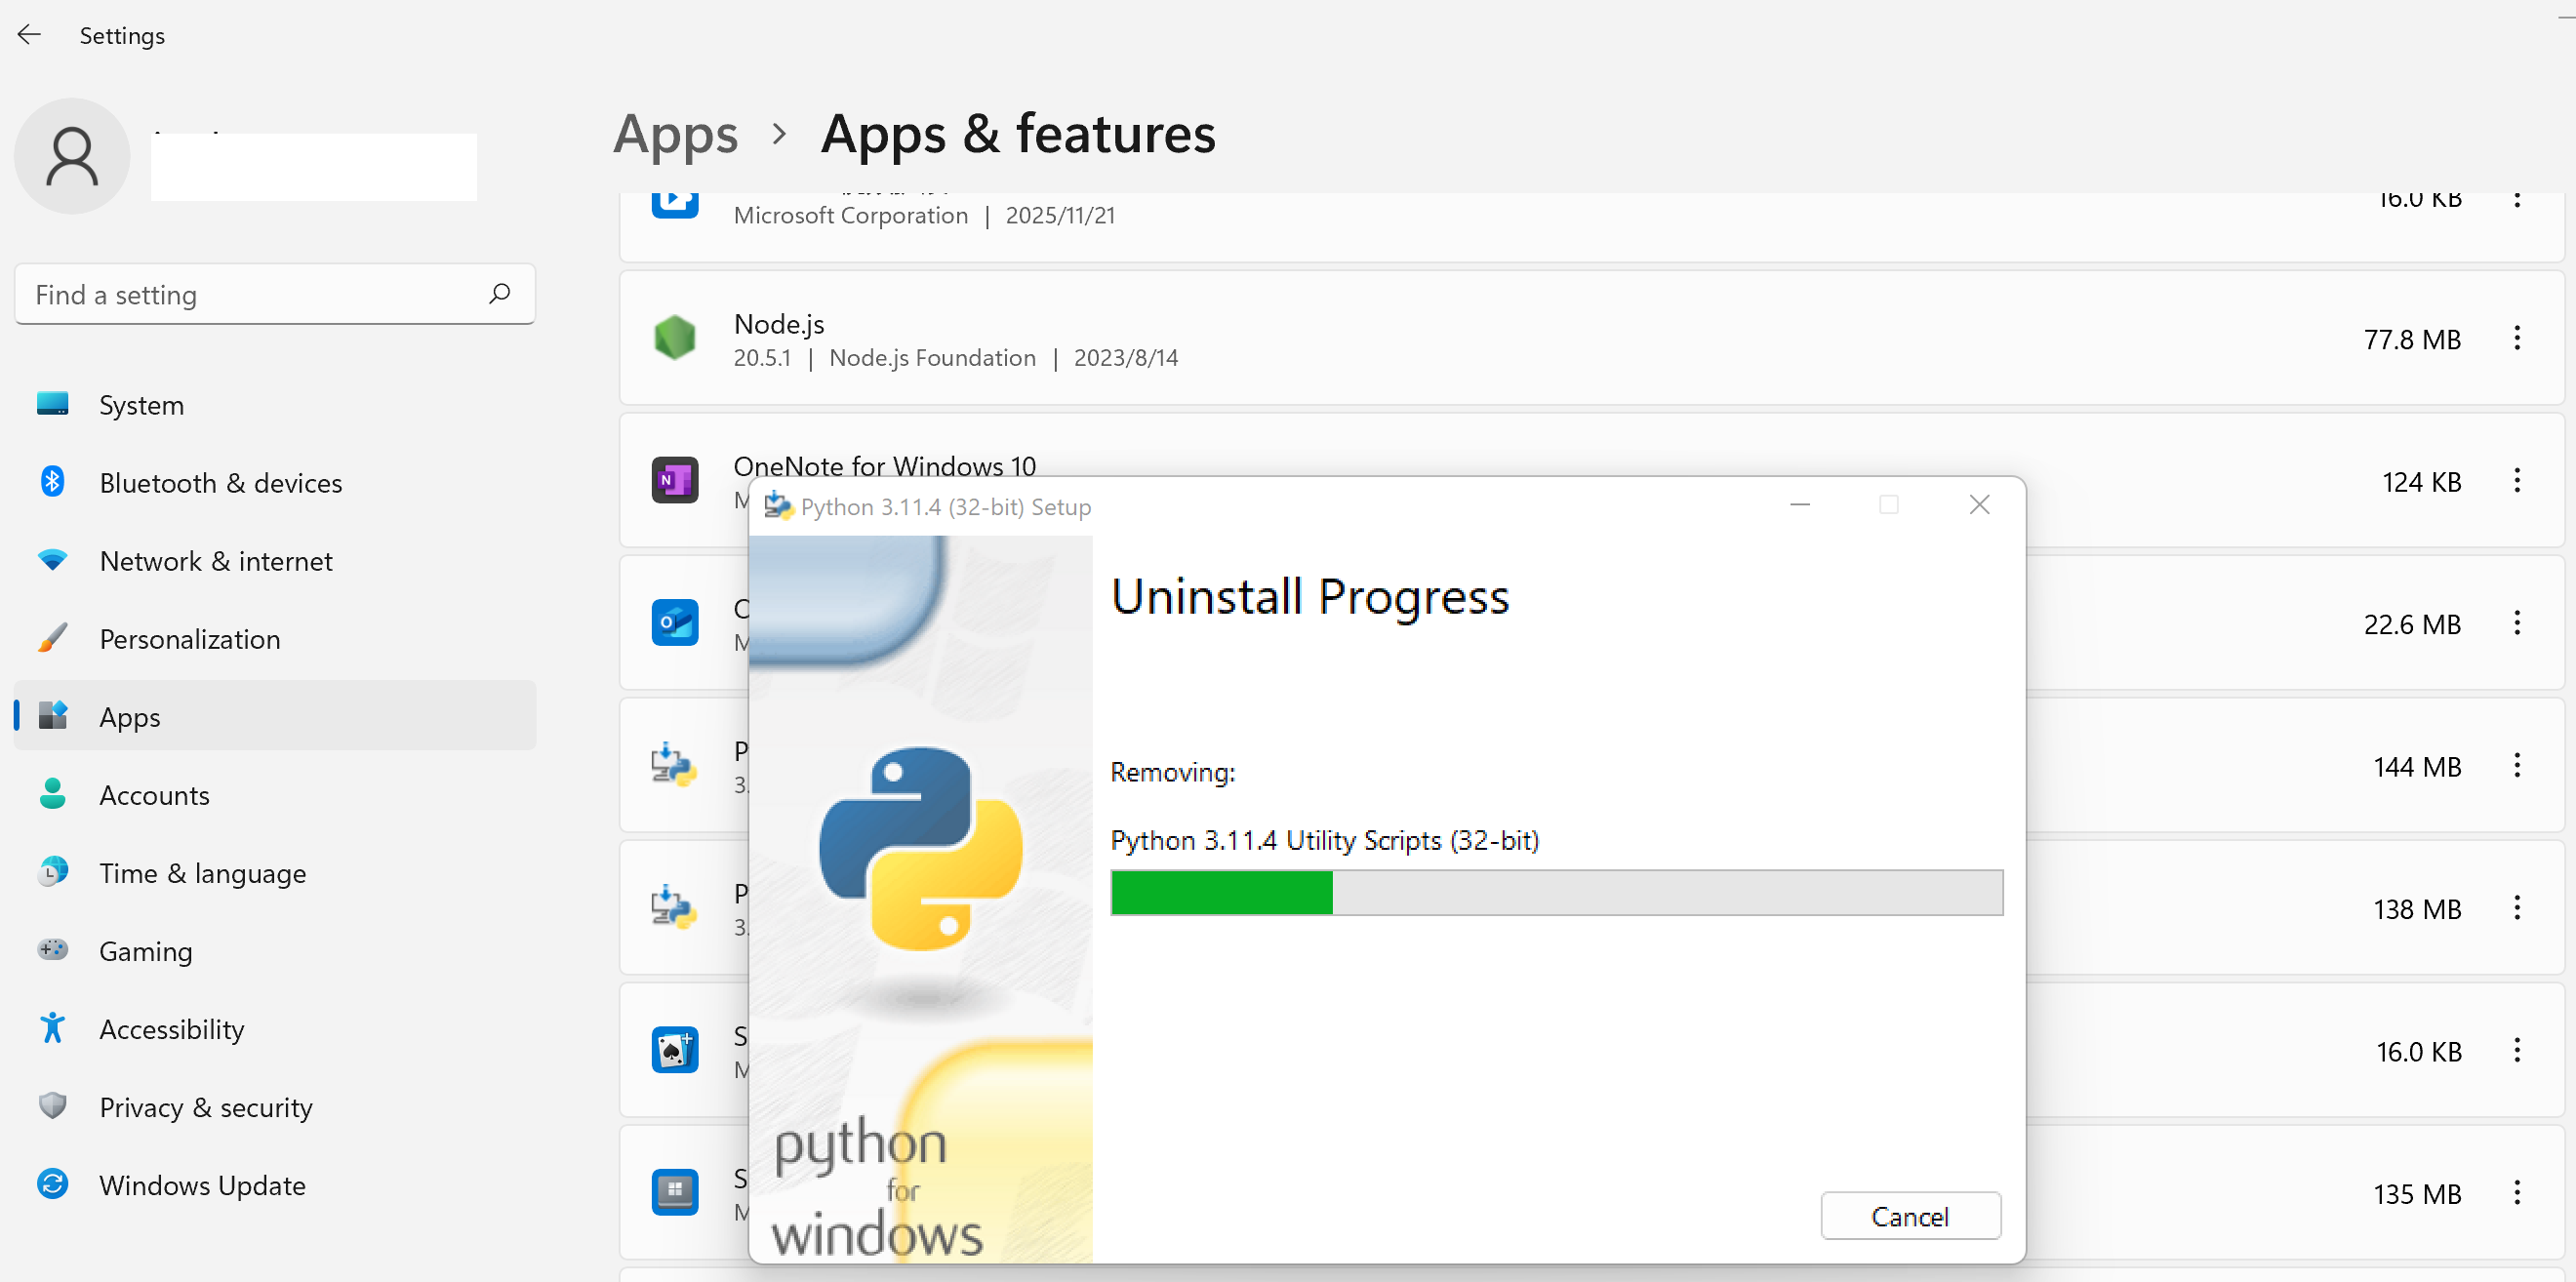The height and width of the screenshot is (1282, 2576).
Task: Click the Solitaire cards app icon
Action: point(675,1050)
